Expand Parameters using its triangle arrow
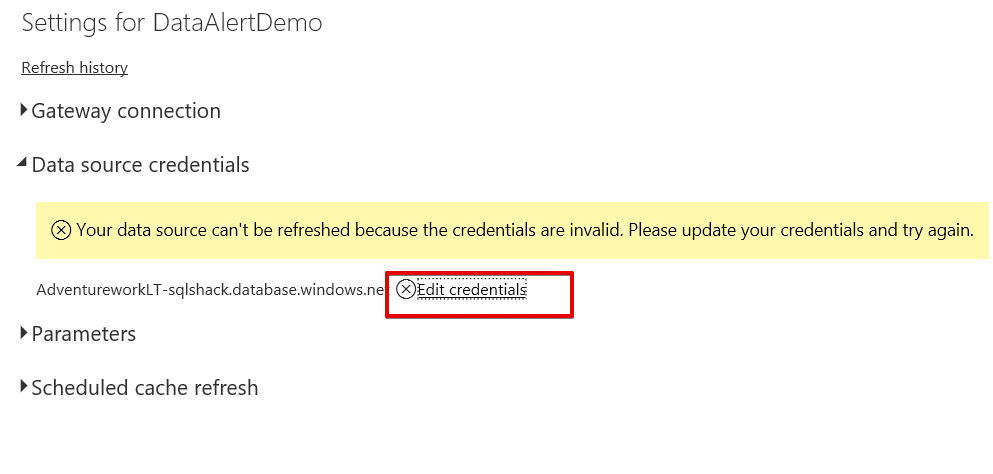The height and width of the screenshot is (474, 993). coord(24,333)
